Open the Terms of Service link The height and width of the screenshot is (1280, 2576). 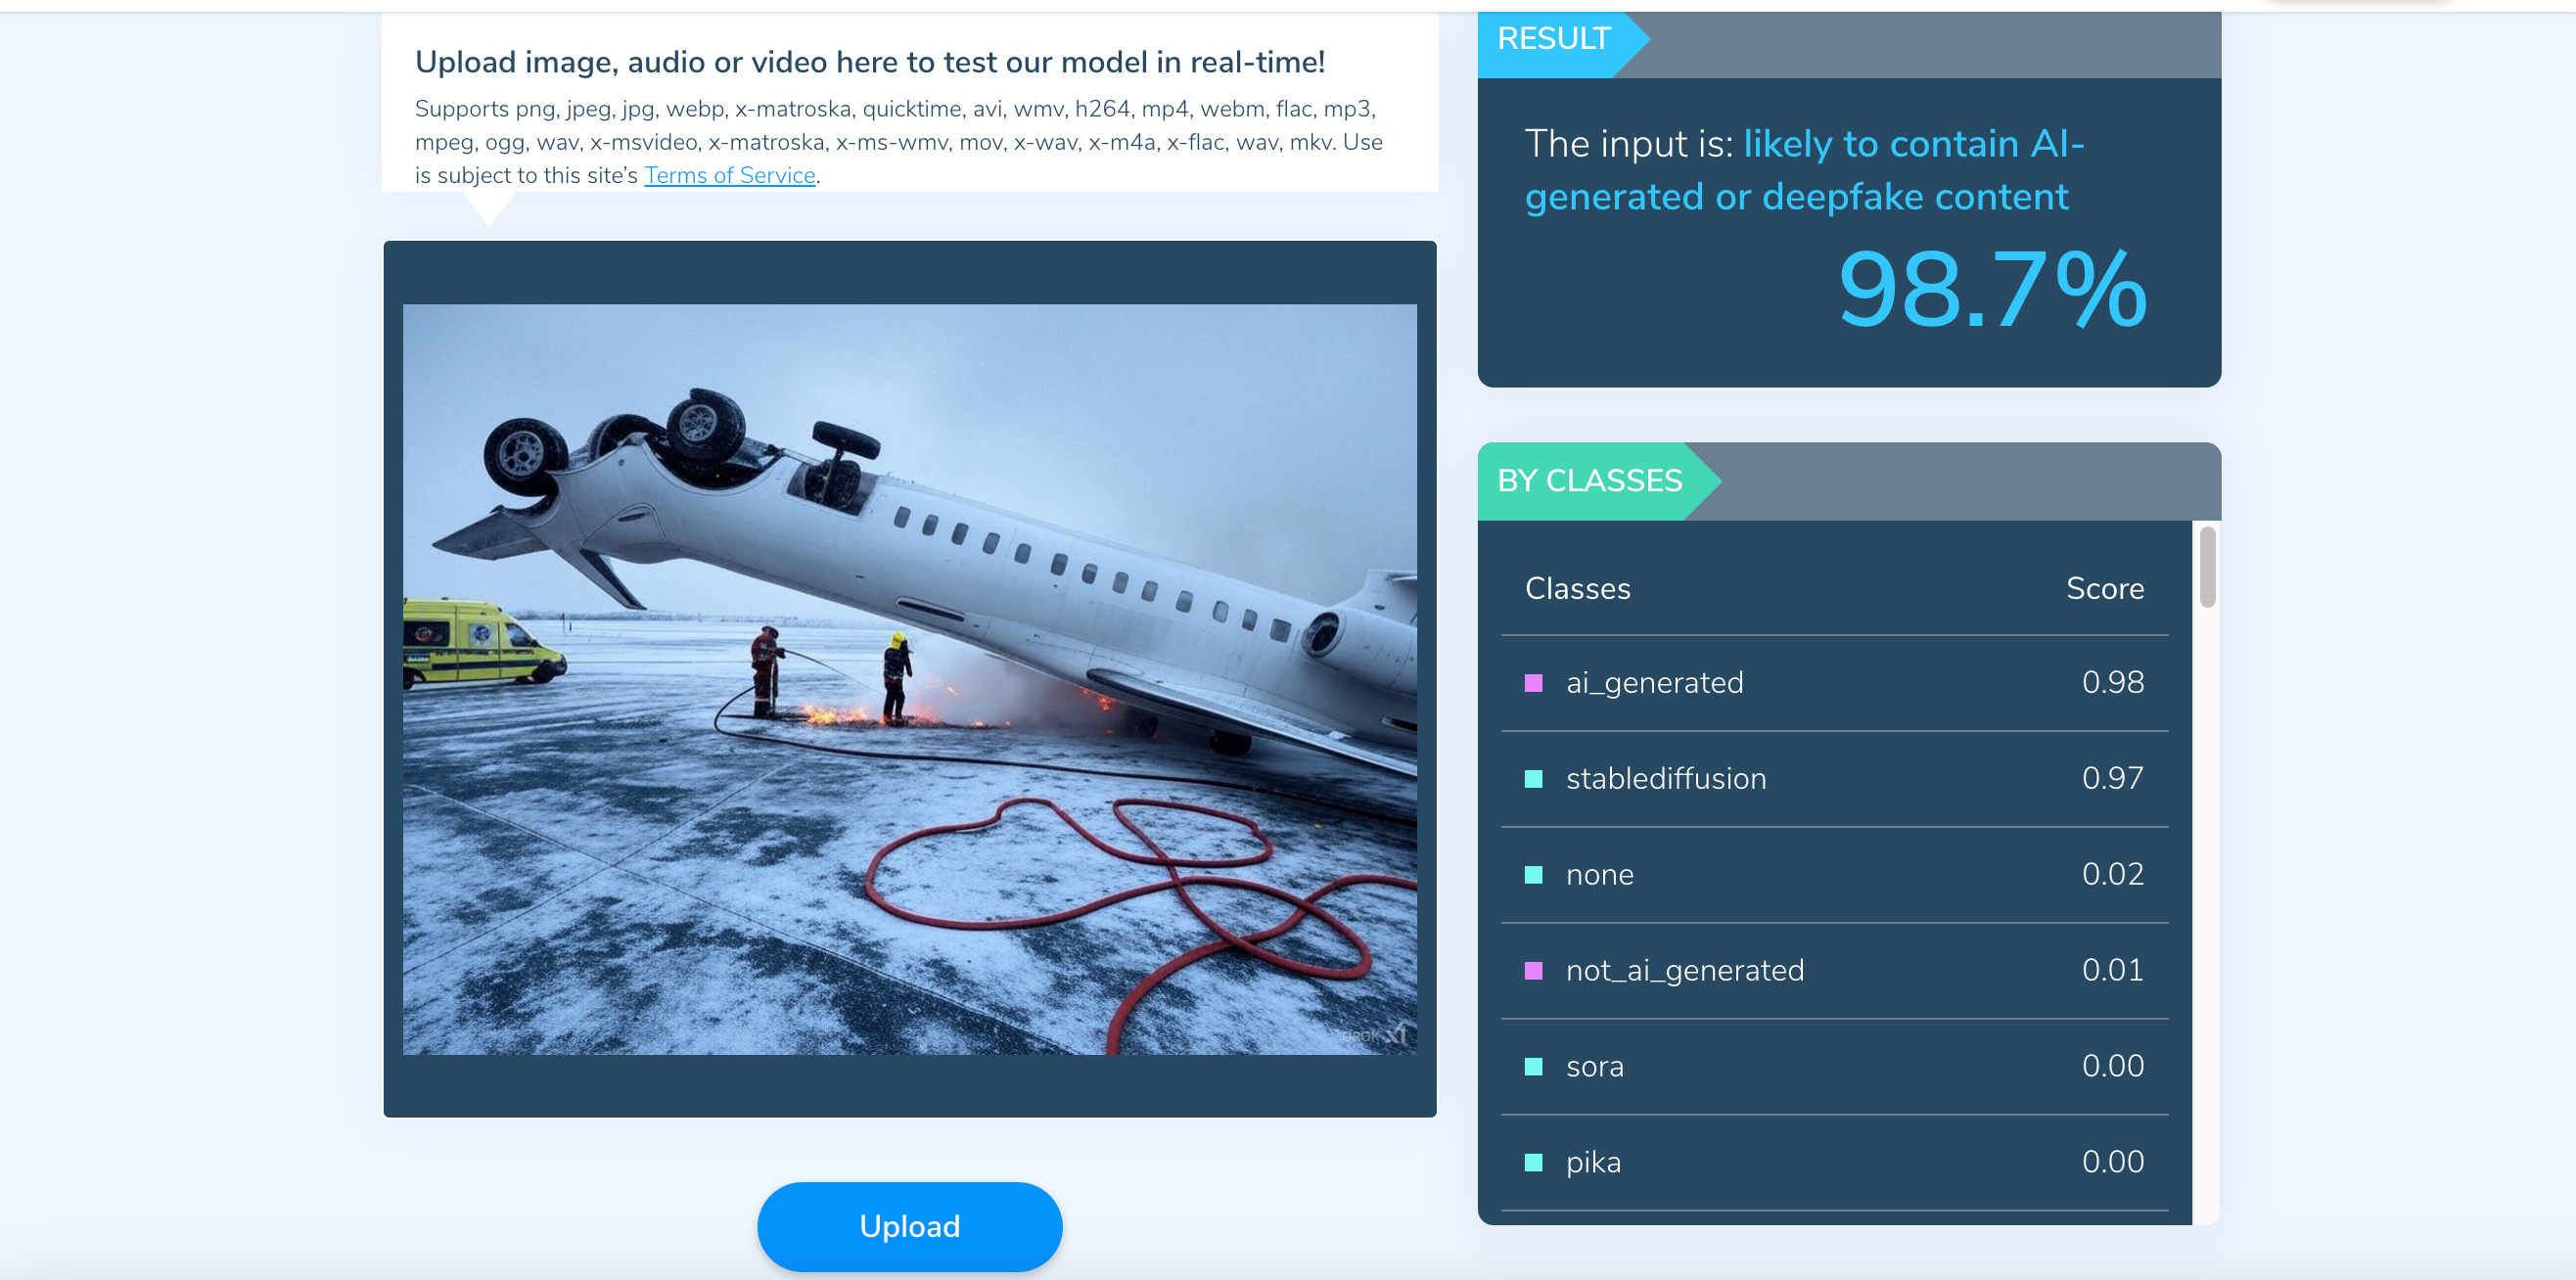coord(730,175)
